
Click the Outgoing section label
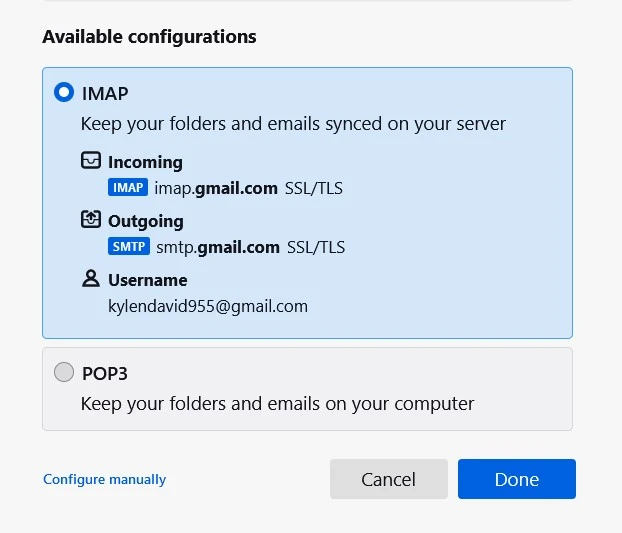pyautogui.click(x=146, y=221)
